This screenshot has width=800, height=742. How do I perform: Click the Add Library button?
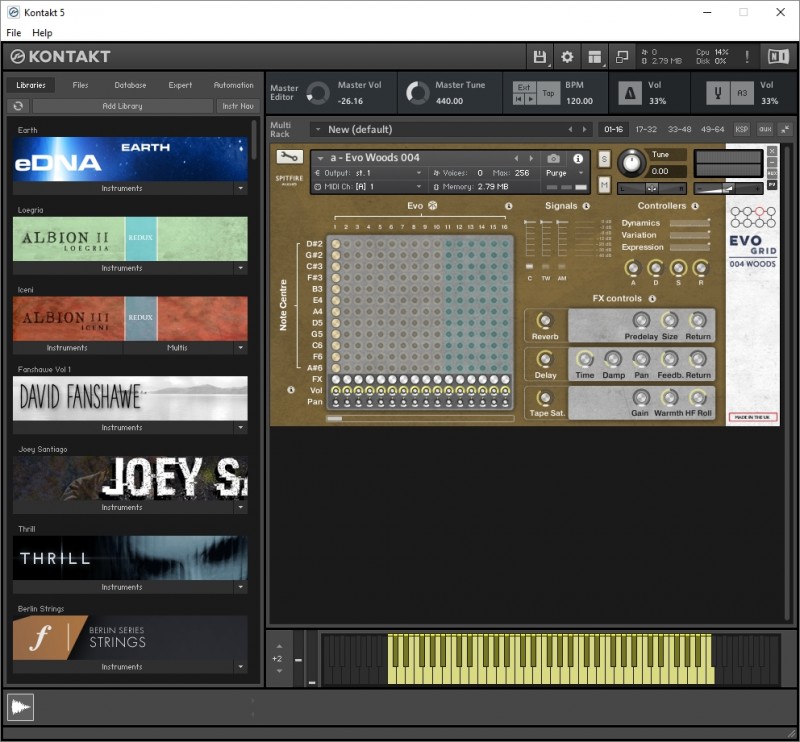[122, 106]
